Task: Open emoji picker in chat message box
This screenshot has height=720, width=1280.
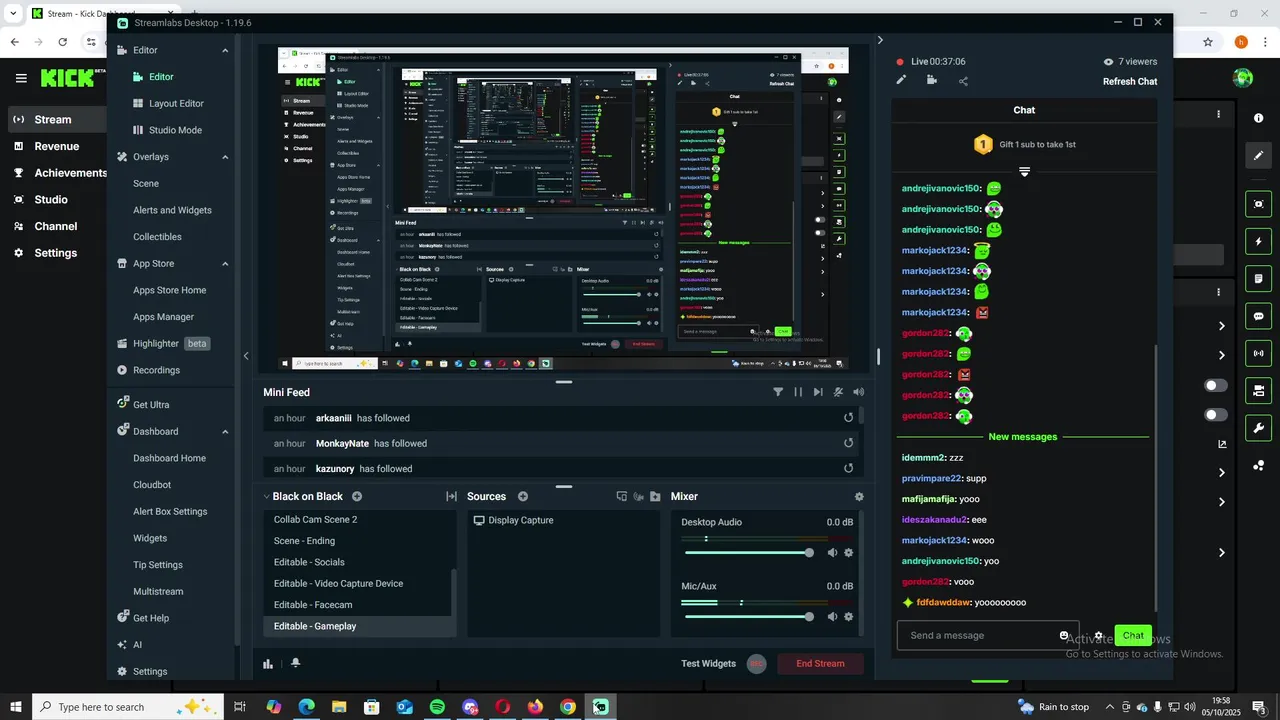Action: click(x=1064, y=635)
